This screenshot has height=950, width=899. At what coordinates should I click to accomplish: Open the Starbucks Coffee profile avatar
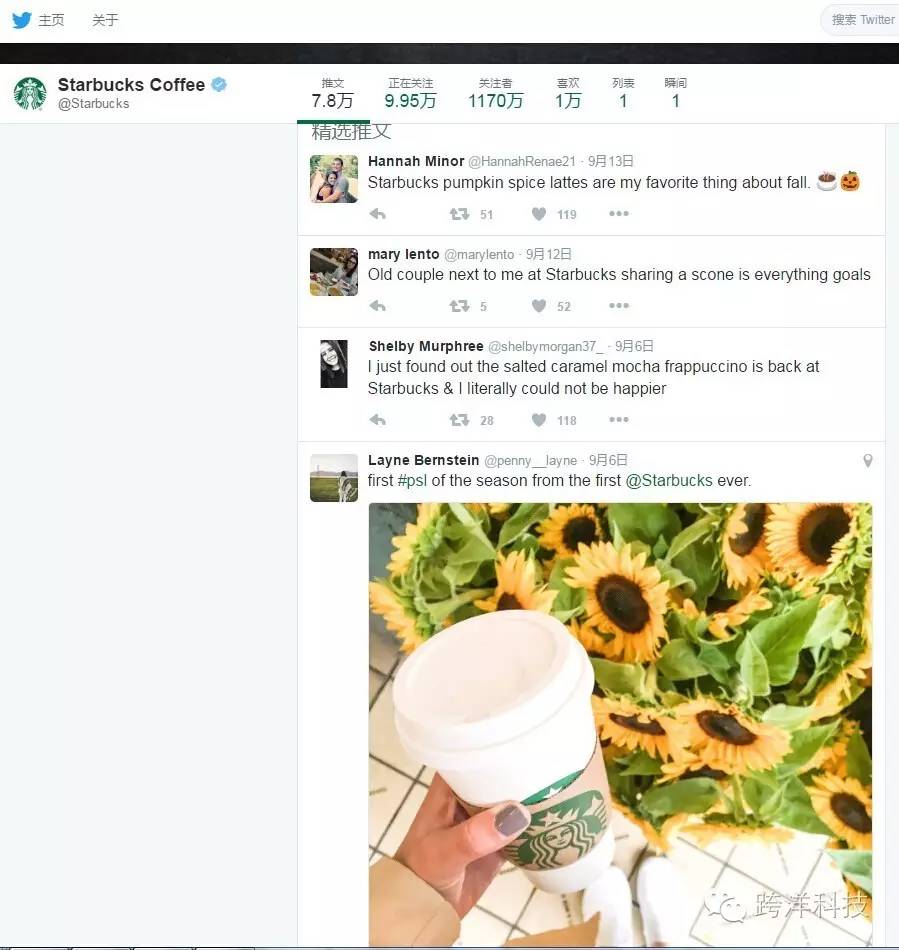(30, 93)
